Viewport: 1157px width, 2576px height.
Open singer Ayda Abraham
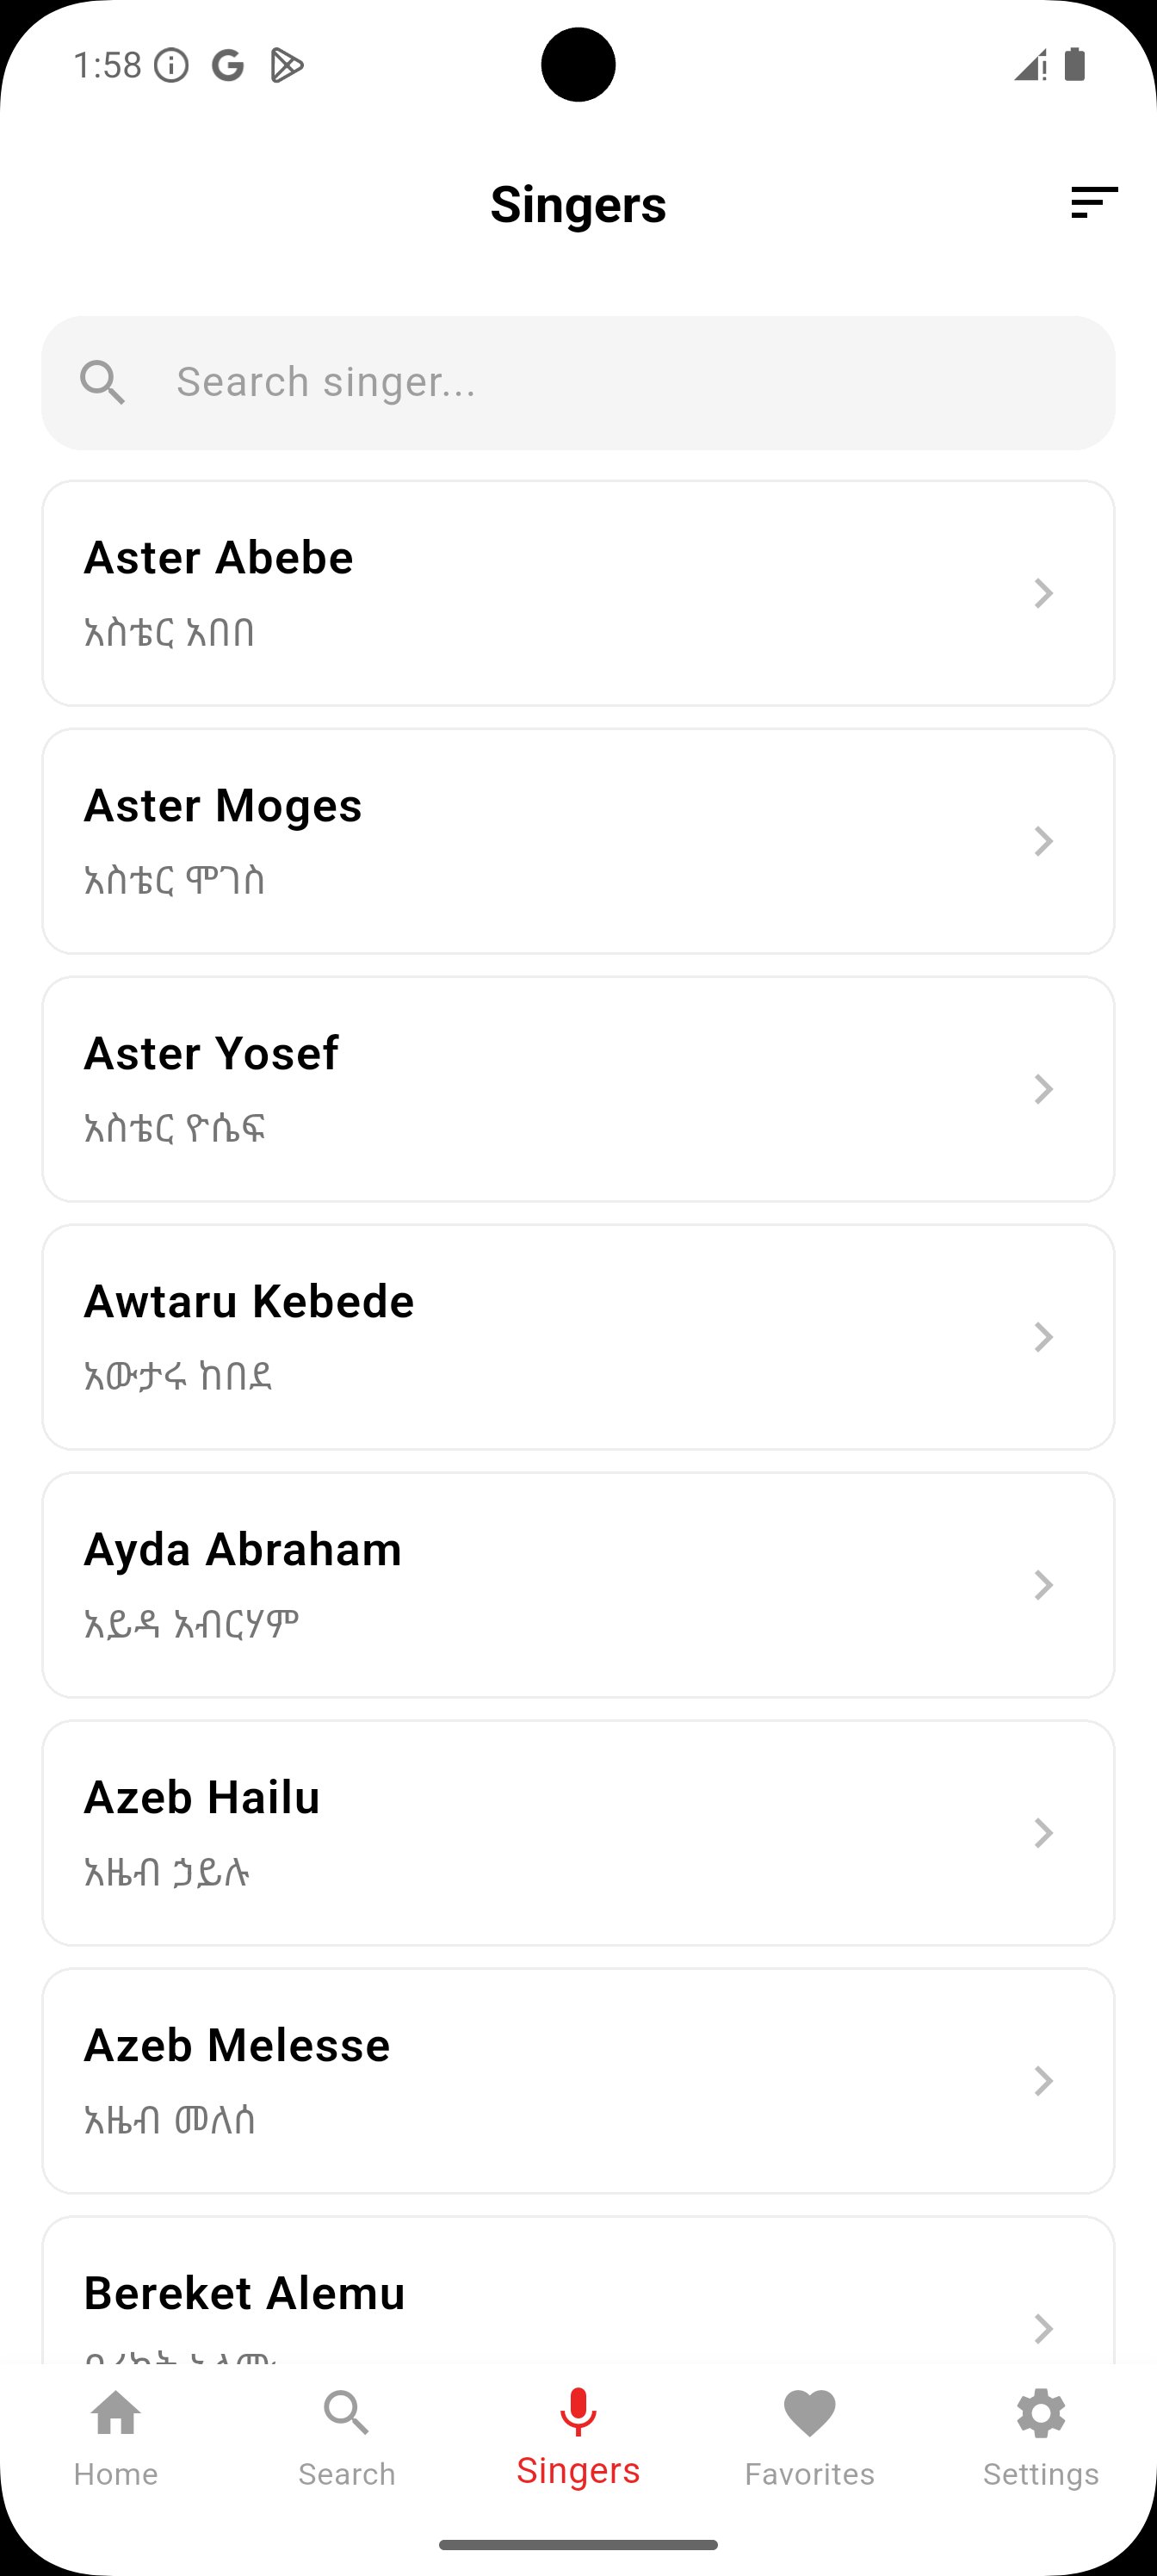point(577,1585)
